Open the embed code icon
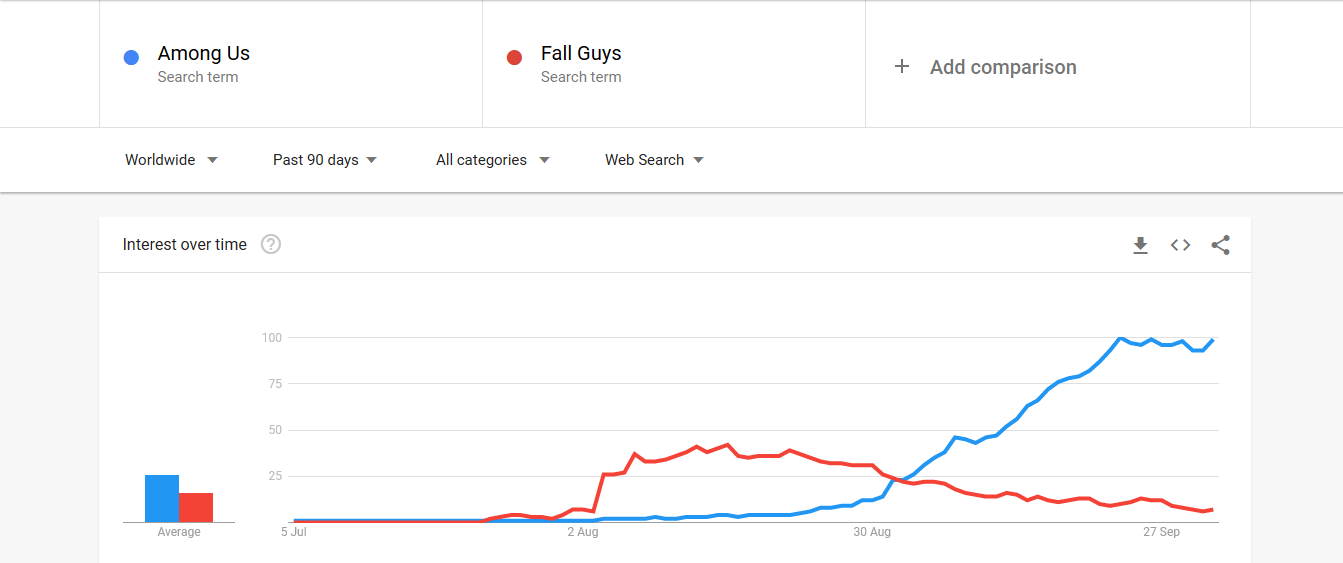1343x563 pixels. (1180, 245)
